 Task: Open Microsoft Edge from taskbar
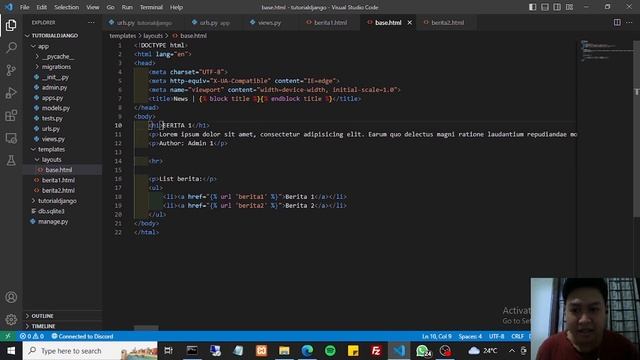(x=307, y=351)
